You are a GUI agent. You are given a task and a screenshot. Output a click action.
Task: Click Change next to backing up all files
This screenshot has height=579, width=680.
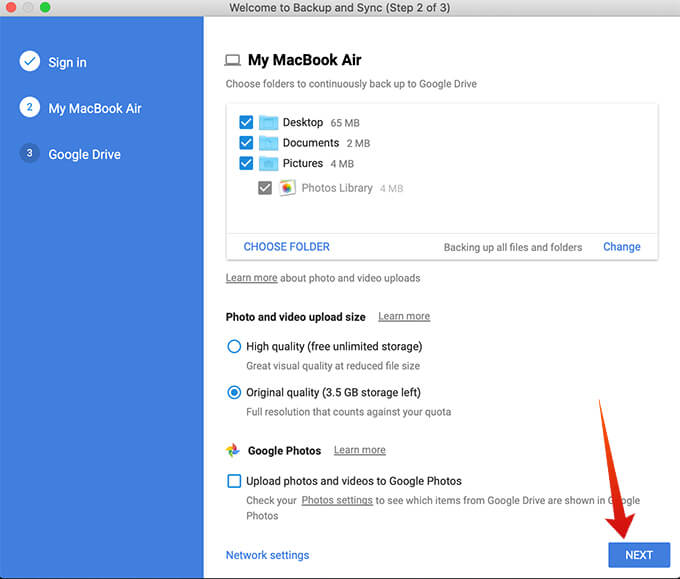621,247
